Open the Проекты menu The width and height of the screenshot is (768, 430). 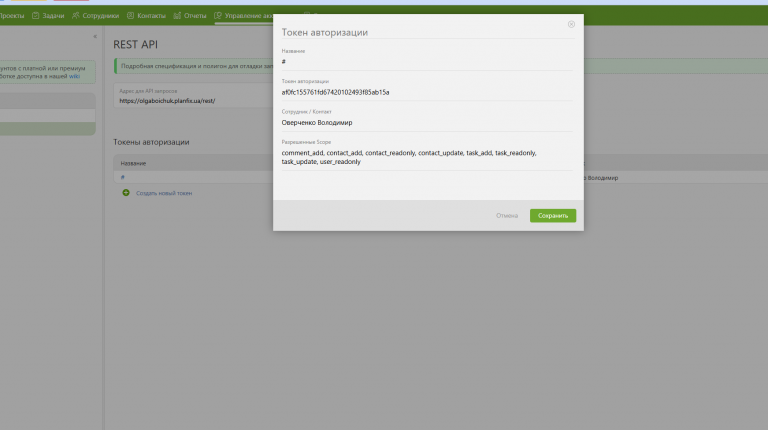(12, 16)
